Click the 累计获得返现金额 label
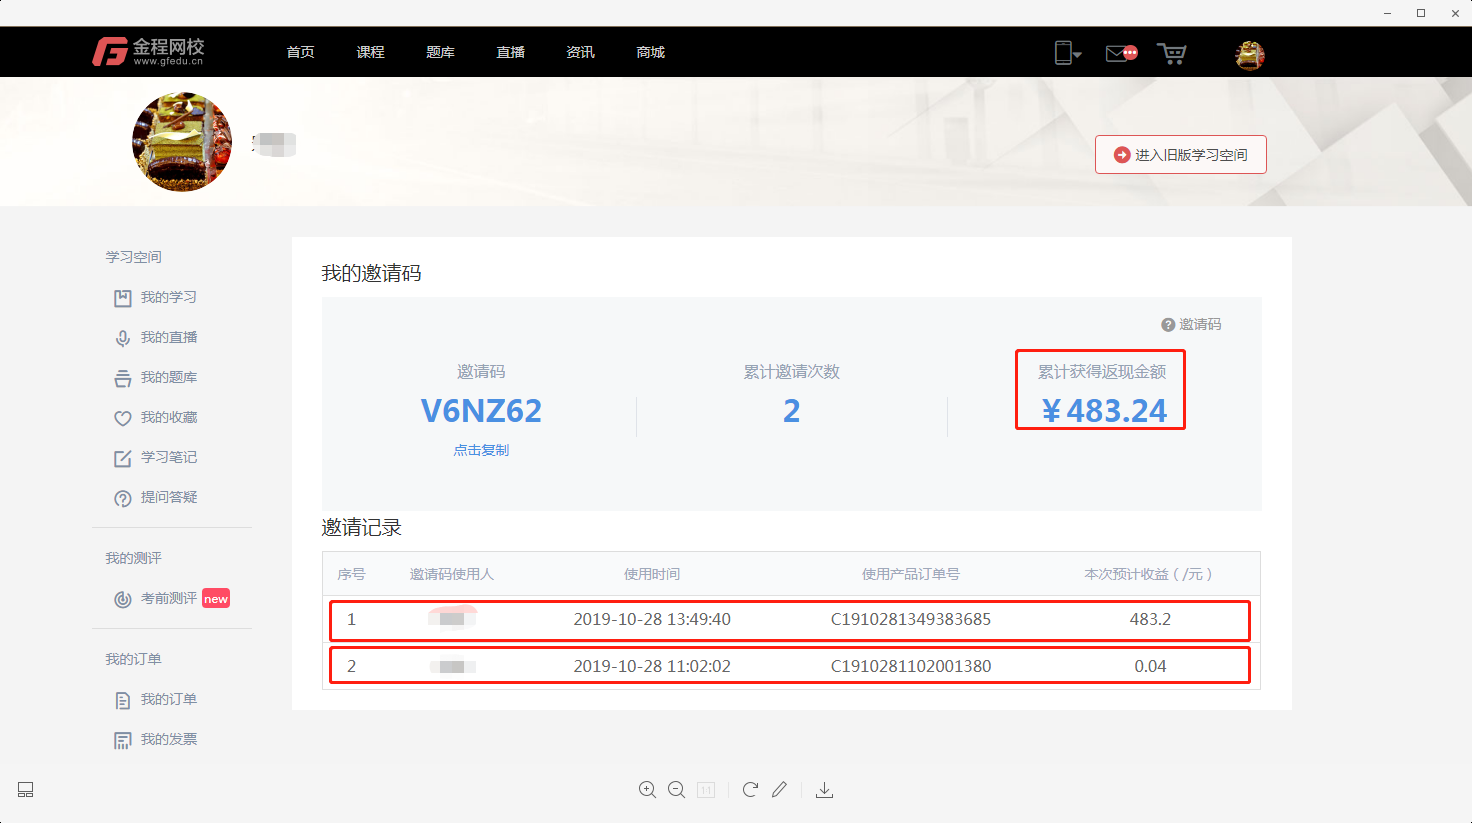This screenshot has width=1472, height=823. coord(1102,372)
